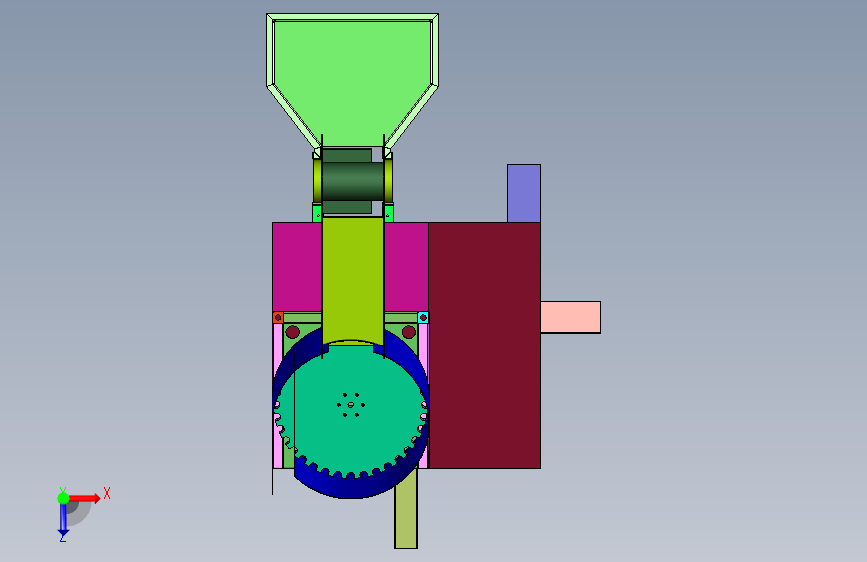Screen dimensions: 867x562
Task: Click the green Y axis dot on the triad
Action: click(x=64, y=498)
